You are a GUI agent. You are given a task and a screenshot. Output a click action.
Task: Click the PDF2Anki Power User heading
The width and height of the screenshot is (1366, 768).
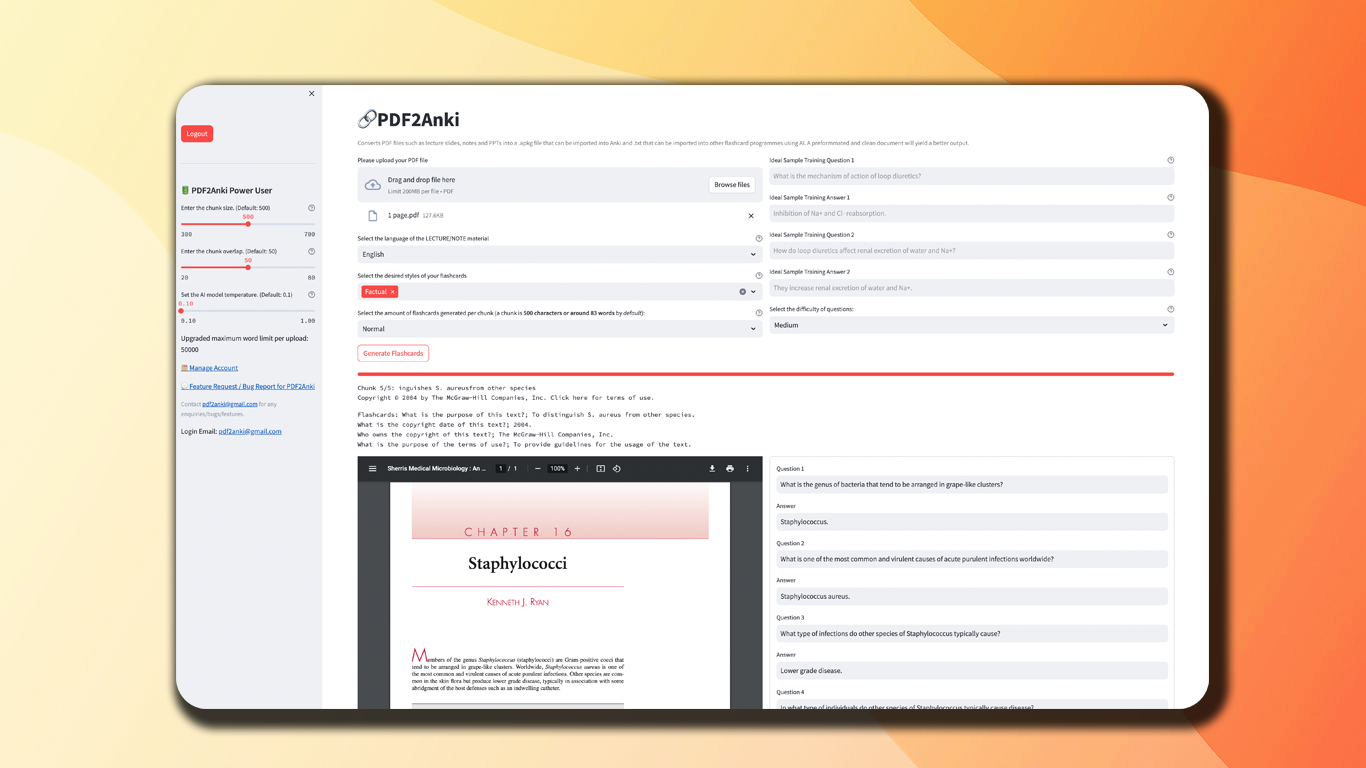[x=227, y=190]
